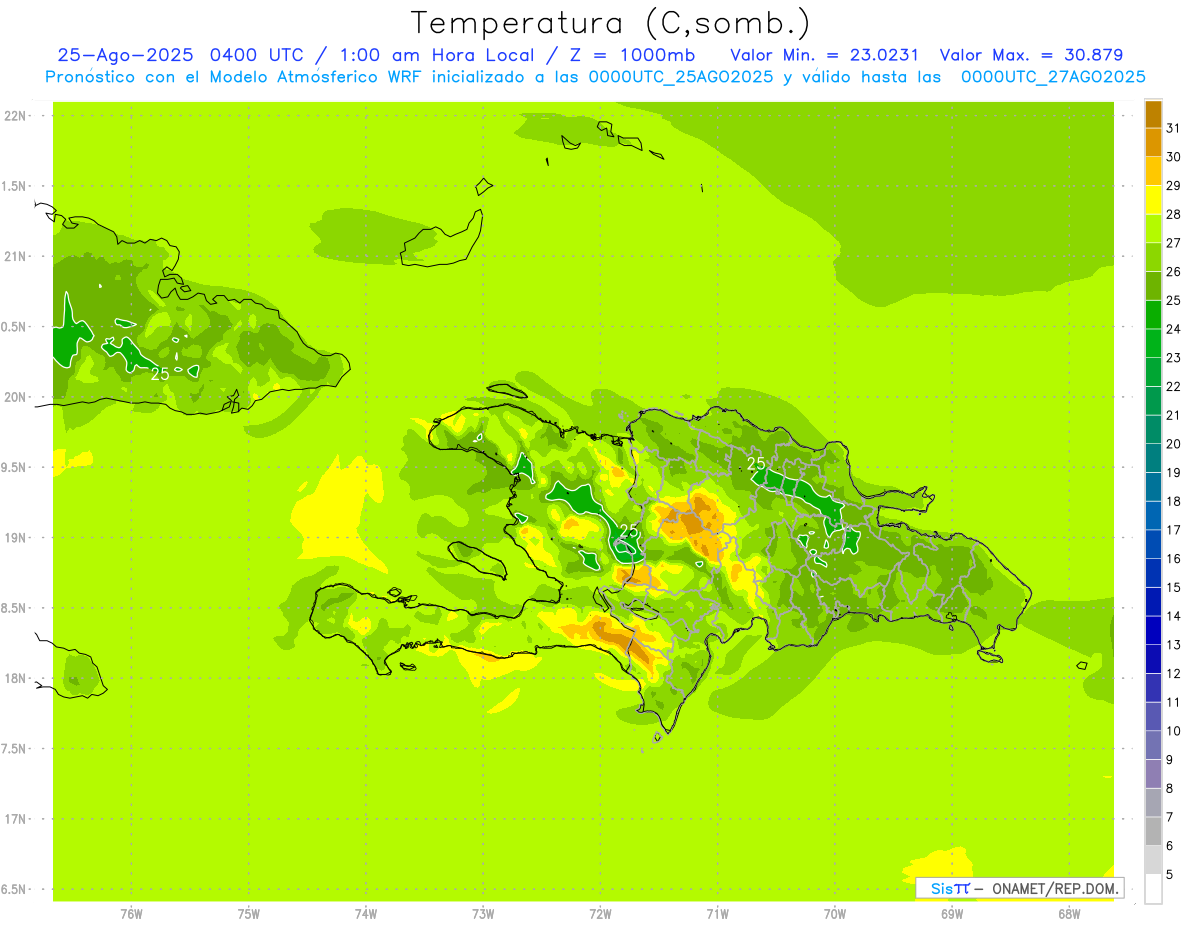
Task: Click the legend value "27"
Action: 1173,243
